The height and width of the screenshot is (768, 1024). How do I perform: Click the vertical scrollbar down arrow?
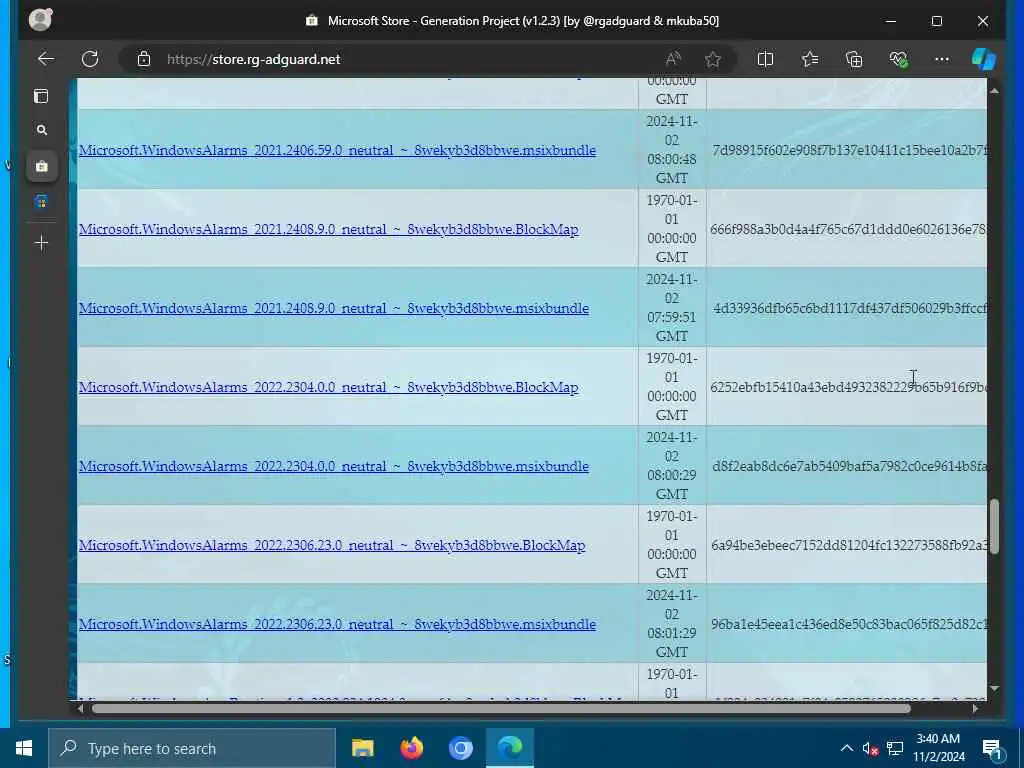994,688
